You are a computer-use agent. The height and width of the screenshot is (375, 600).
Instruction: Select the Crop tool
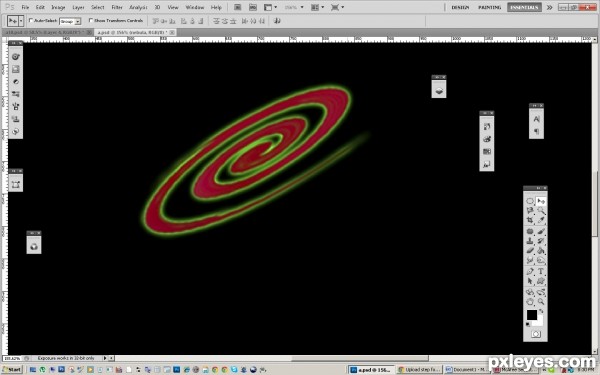pos(530,220)
